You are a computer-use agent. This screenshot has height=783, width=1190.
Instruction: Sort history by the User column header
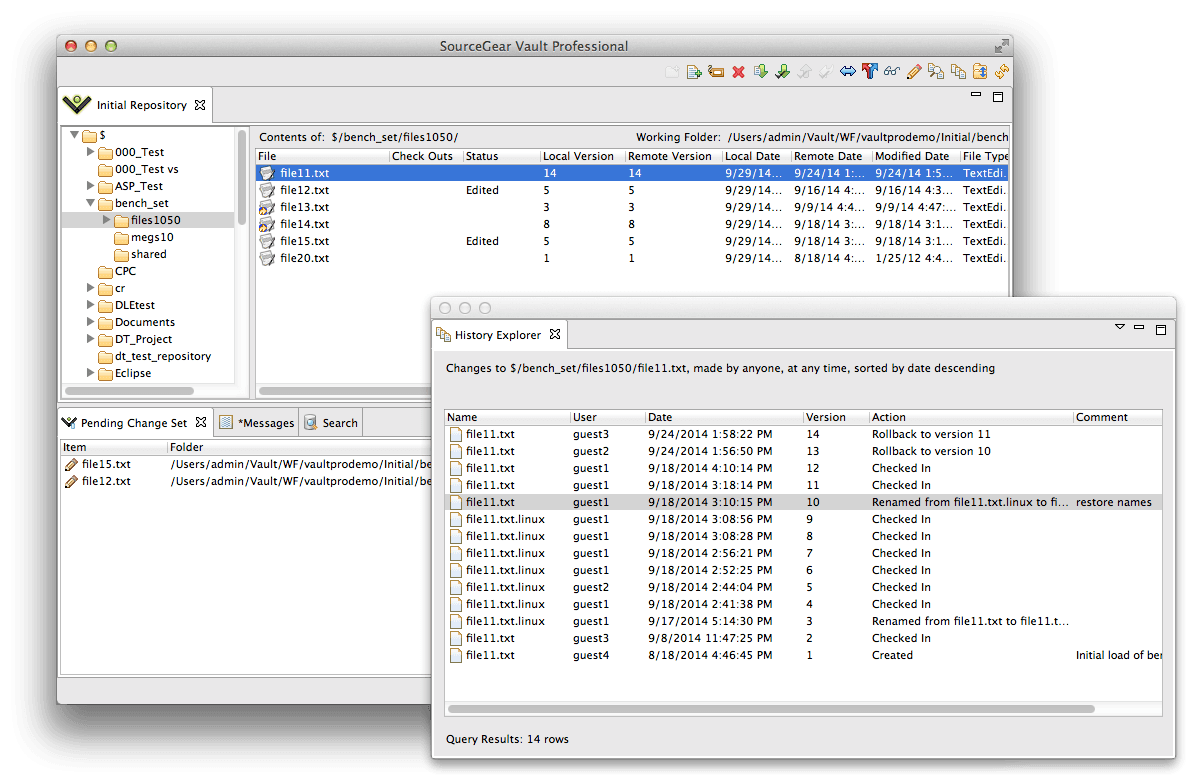click(x=607, y=417)
